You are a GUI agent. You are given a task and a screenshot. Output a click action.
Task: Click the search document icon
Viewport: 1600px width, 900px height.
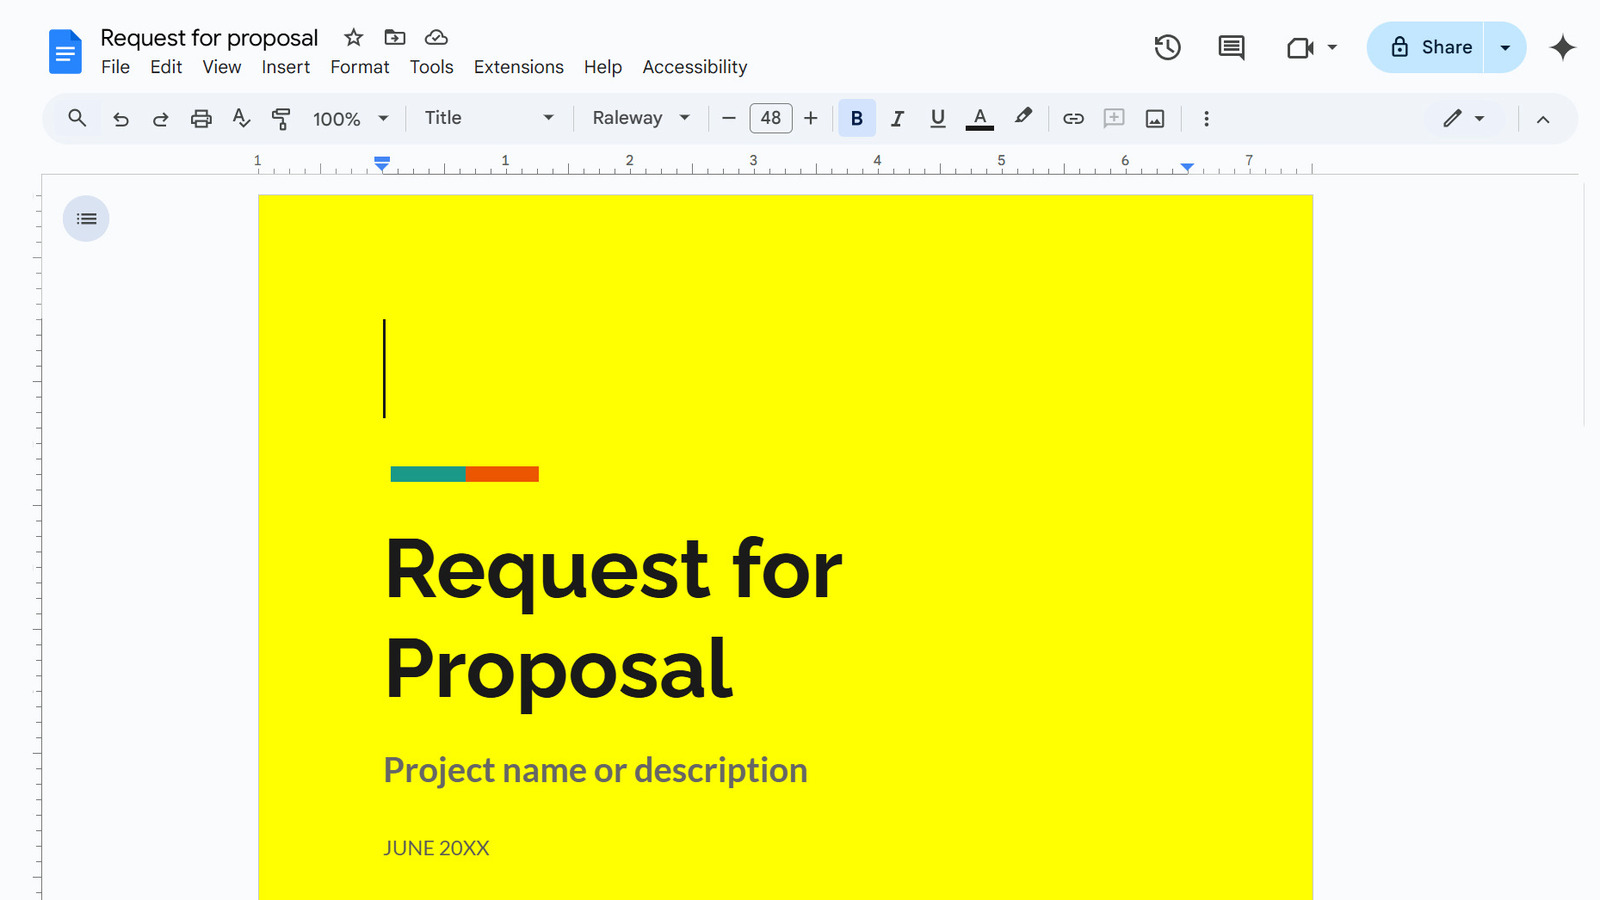[x=76, y=118]
